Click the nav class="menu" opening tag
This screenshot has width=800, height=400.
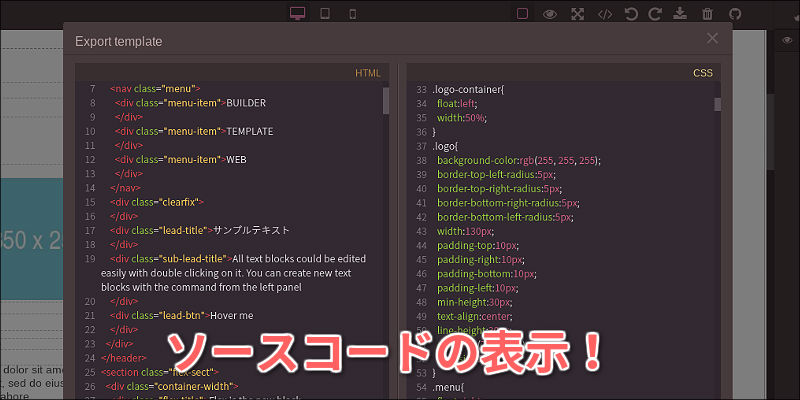(x=155, y=89)
